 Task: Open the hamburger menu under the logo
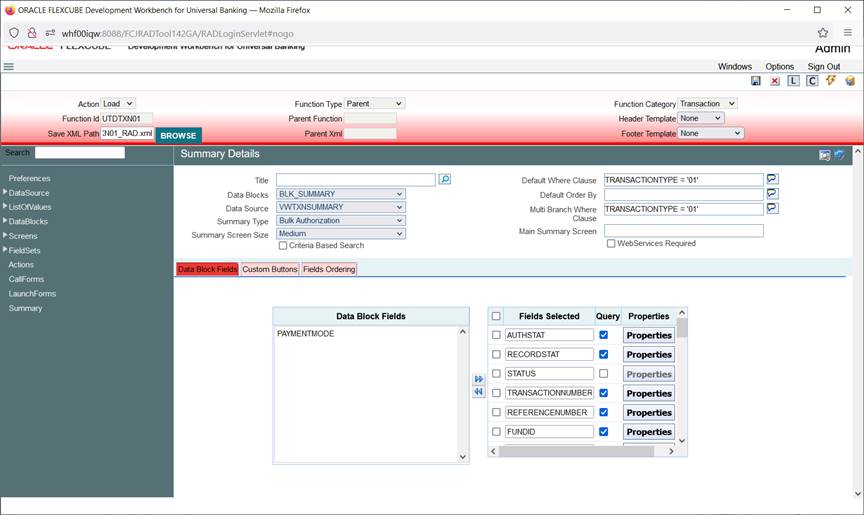(9, 67)
